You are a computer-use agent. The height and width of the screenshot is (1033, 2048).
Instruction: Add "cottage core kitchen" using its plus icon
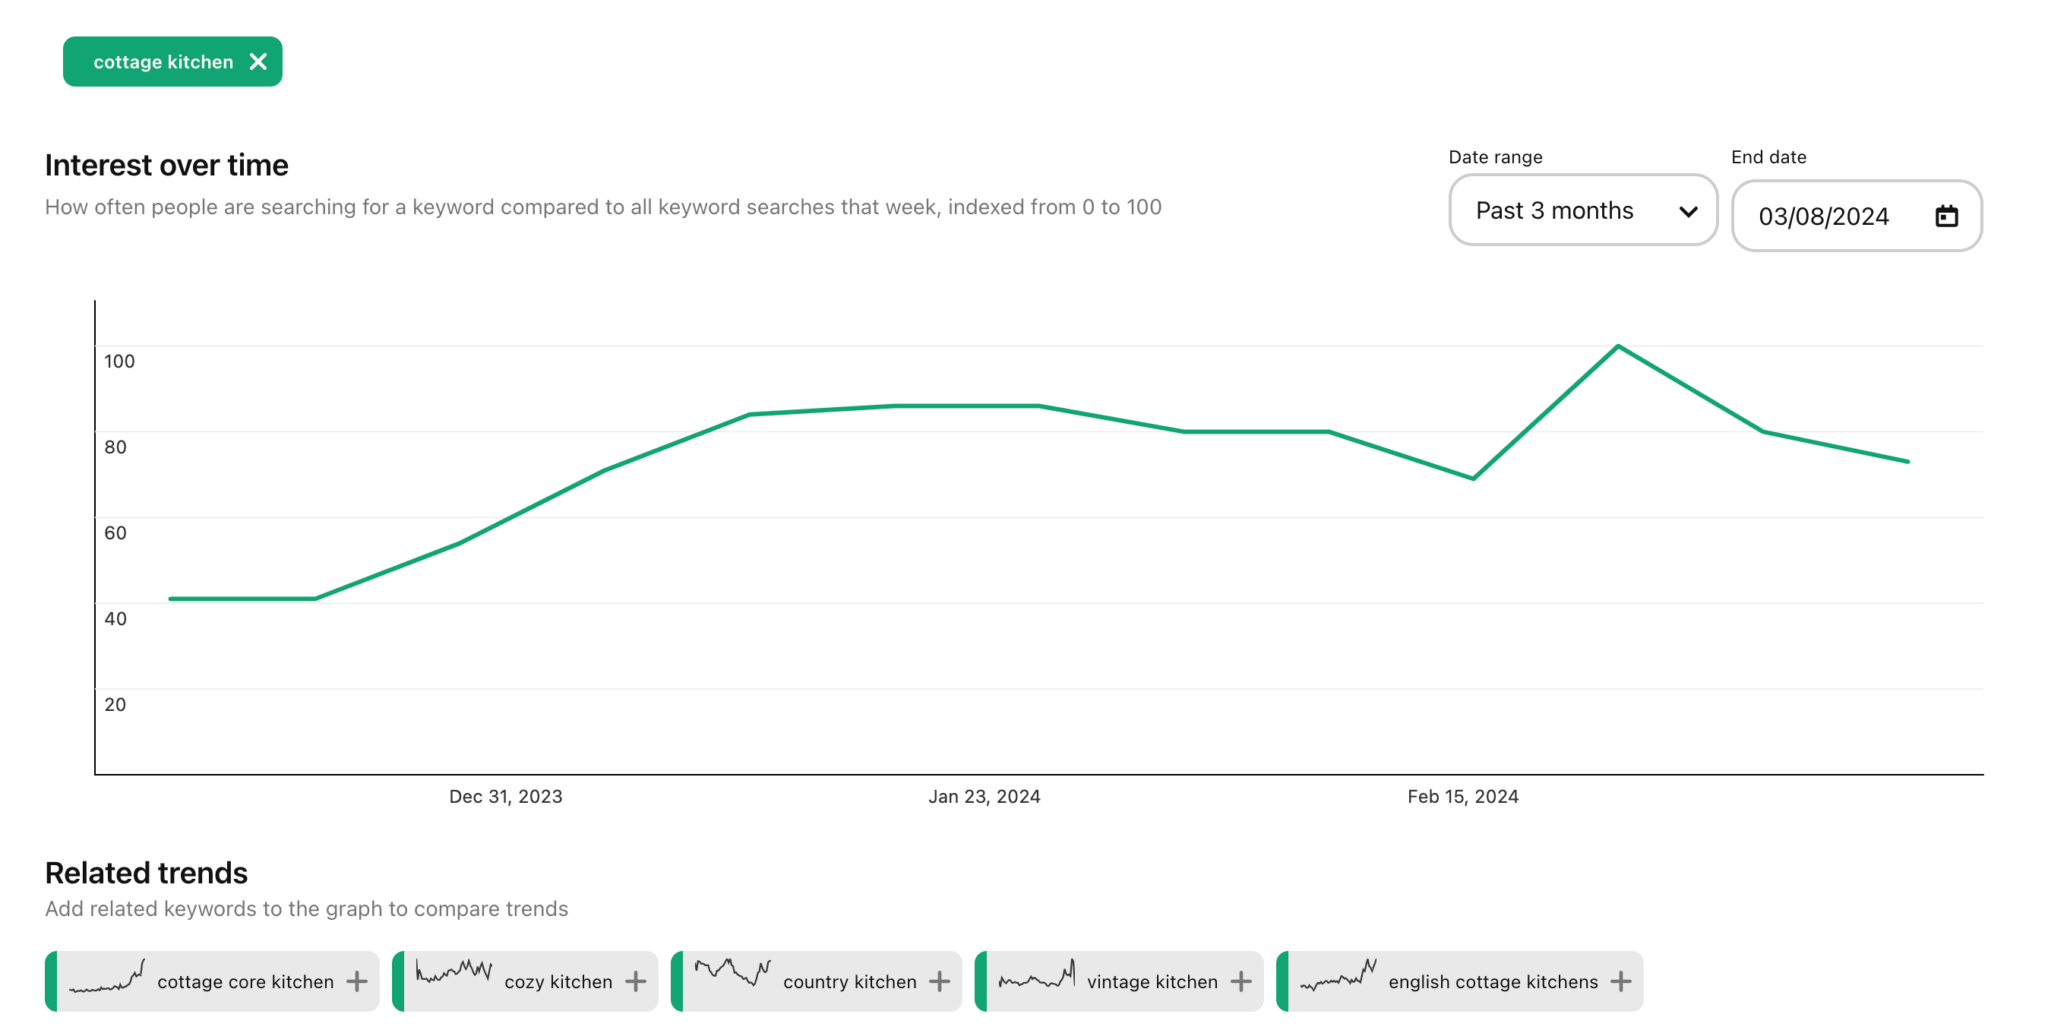[356, 981]
